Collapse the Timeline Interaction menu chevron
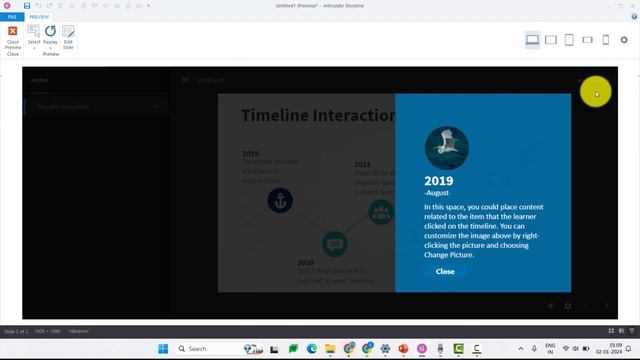The width and height of the screenshot is (640, 360). [156, 107]
